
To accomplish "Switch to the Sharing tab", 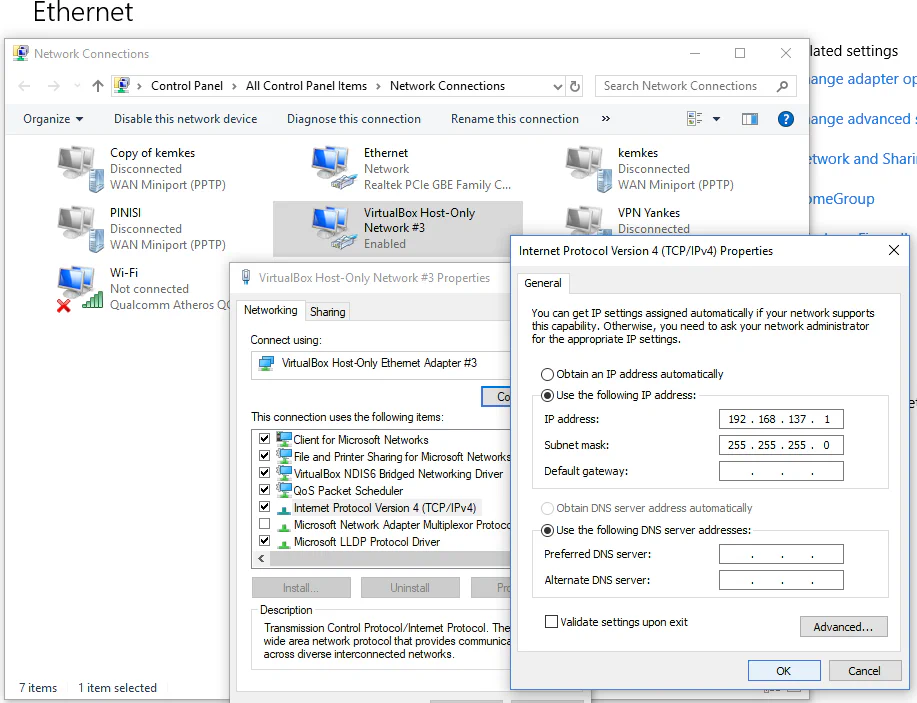I will 328,312.
